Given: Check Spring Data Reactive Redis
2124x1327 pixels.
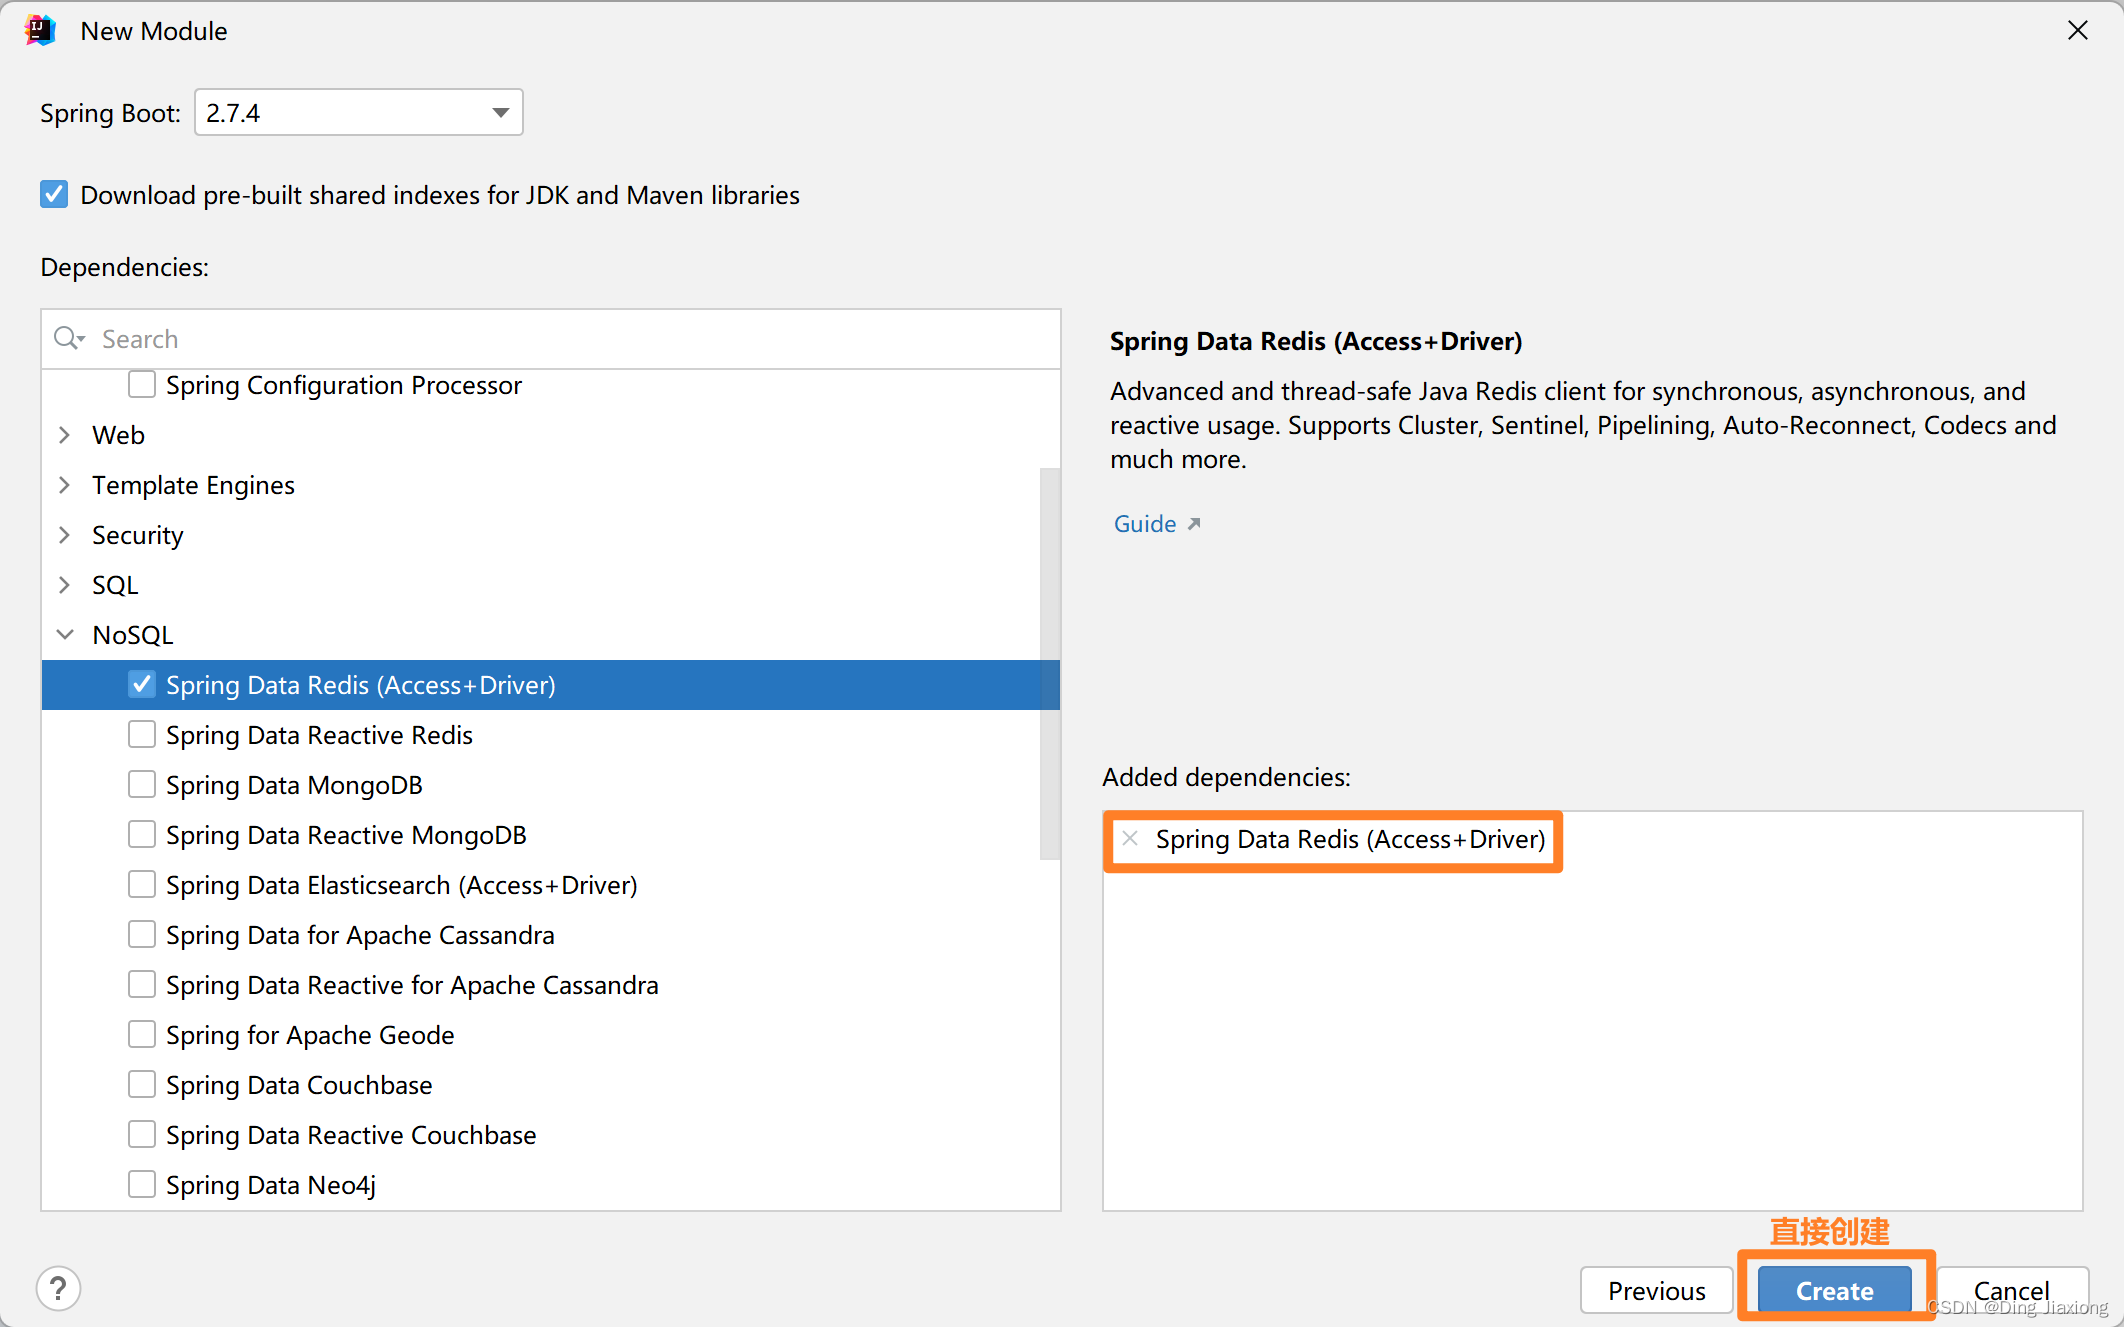Looking at the screenshot, I should (142, 734).
